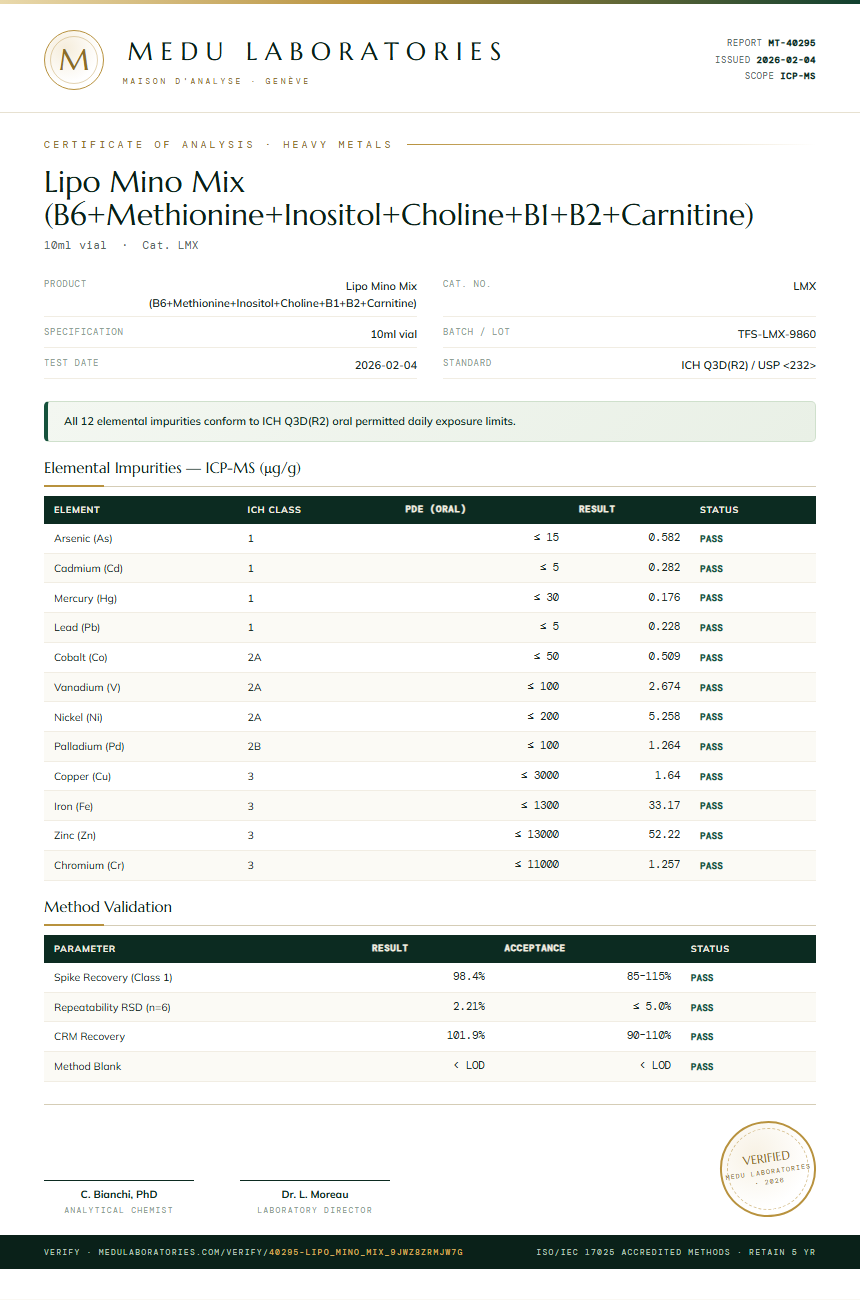Click the Lipo Mino Mix product title
The height and width of the screenshot is (1300, 860).
click(398, 198)
